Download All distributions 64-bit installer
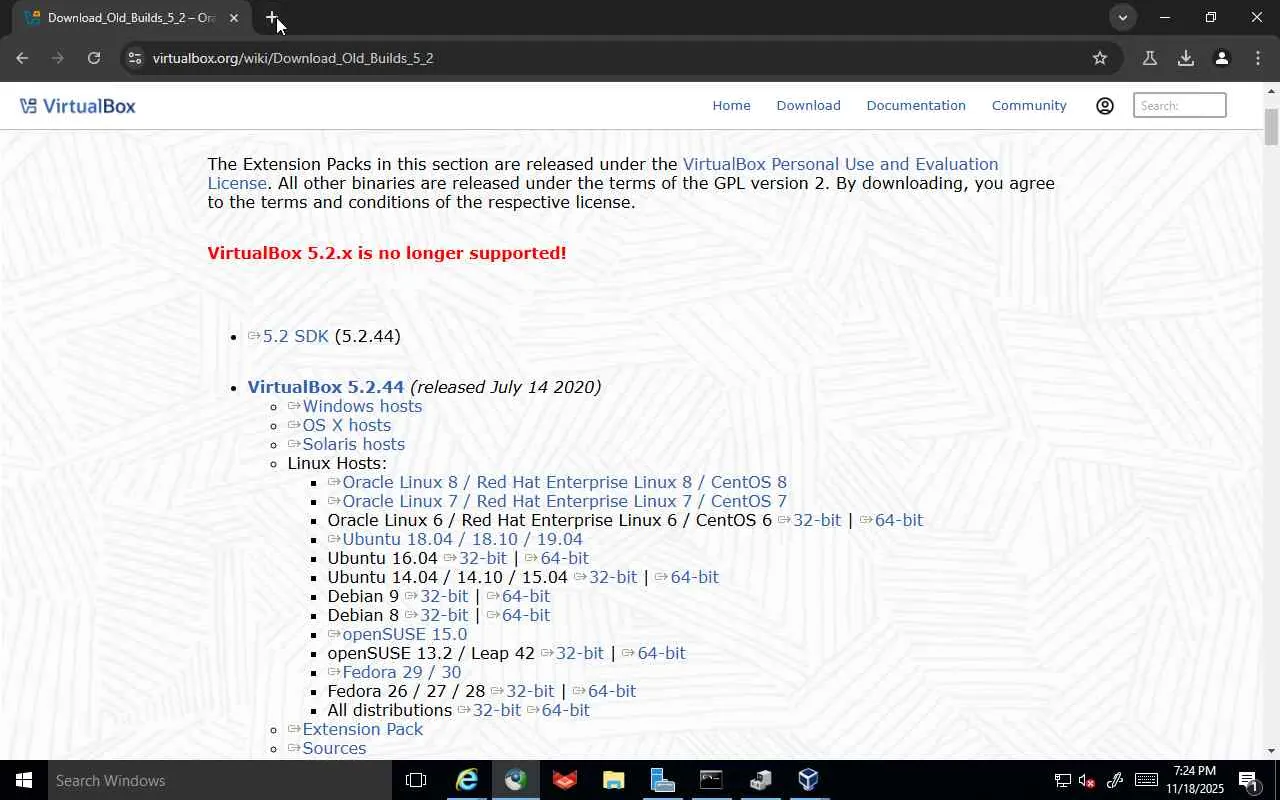Image resolution: width=1280 pixels, height=800 pixels. coord(558,710)
